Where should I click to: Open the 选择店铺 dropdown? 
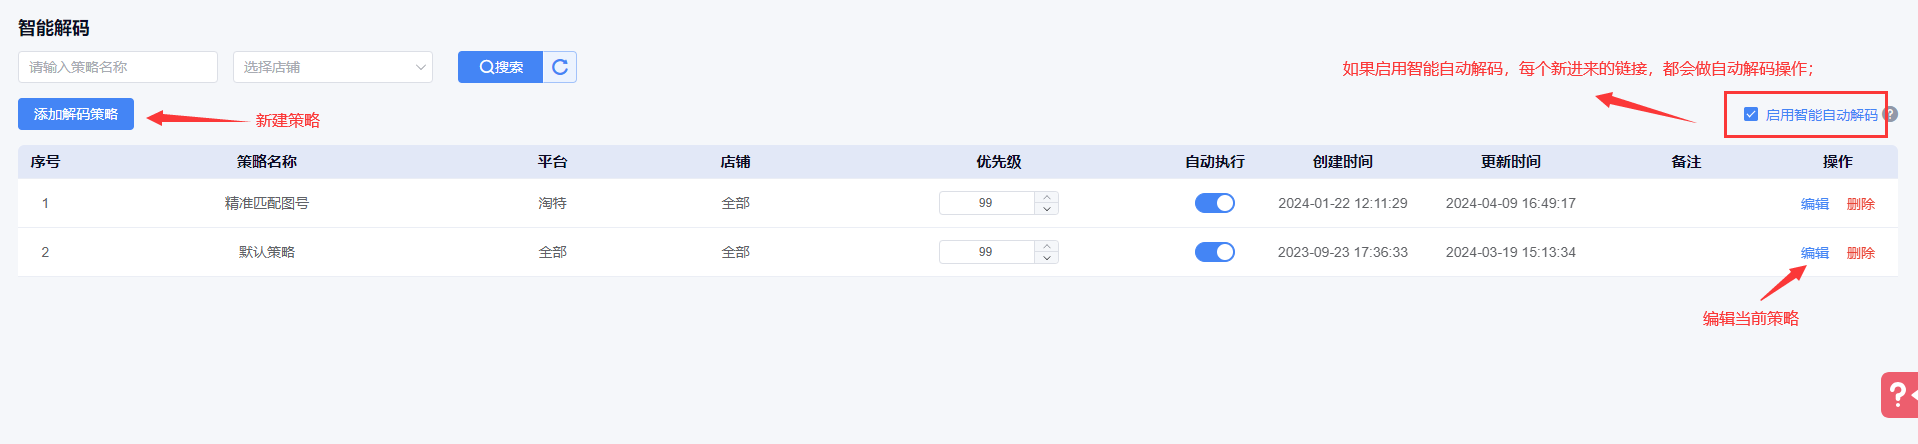click(x=332, y=67)
